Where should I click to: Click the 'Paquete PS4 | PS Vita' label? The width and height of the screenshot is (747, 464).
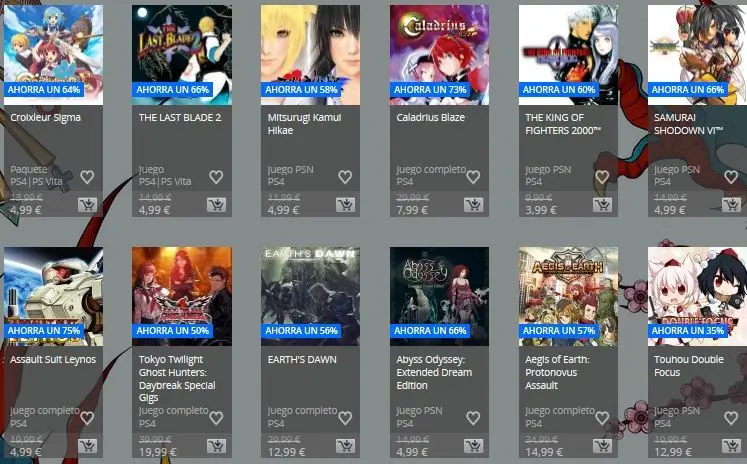(x=36, y=175)
